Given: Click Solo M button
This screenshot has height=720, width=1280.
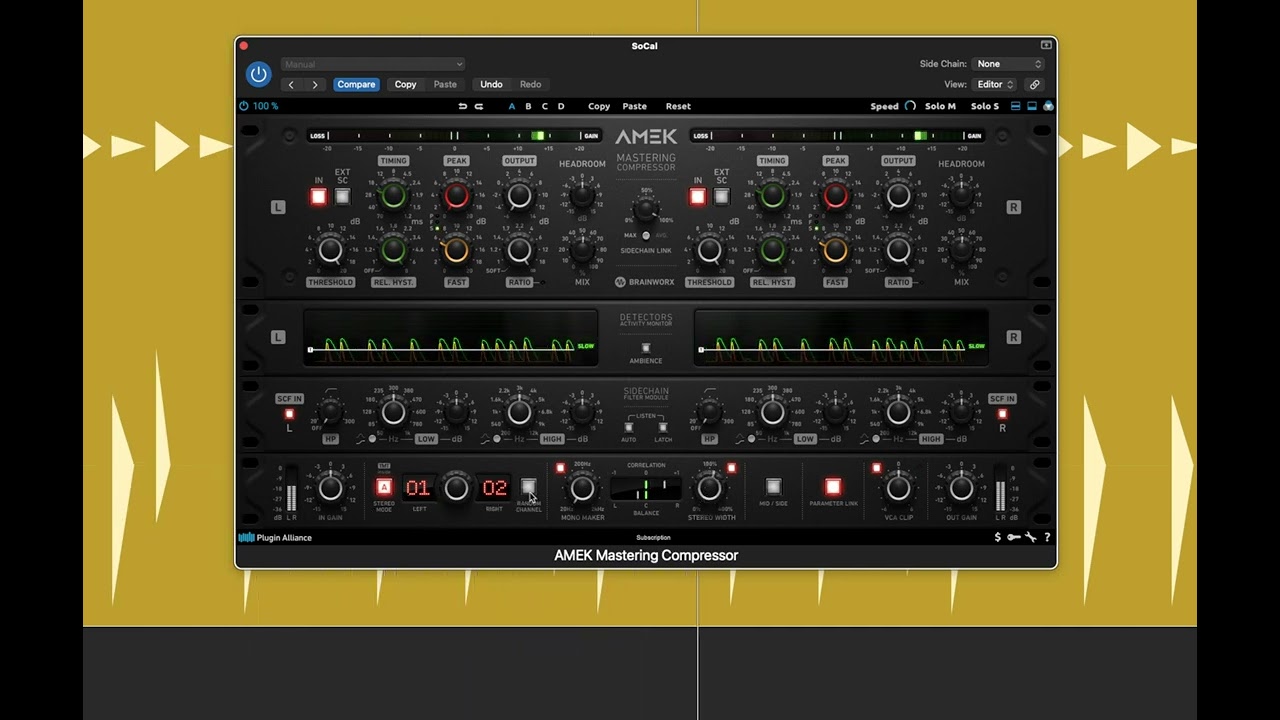Looking at the screenshot, I should [x=940, y=106].
